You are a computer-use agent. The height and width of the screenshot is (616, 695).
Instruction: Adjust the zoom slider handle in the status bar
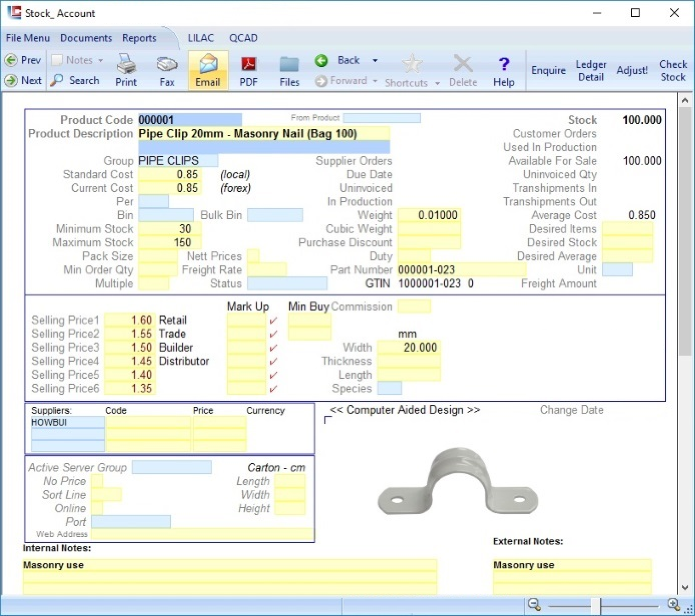pos(596,605)
